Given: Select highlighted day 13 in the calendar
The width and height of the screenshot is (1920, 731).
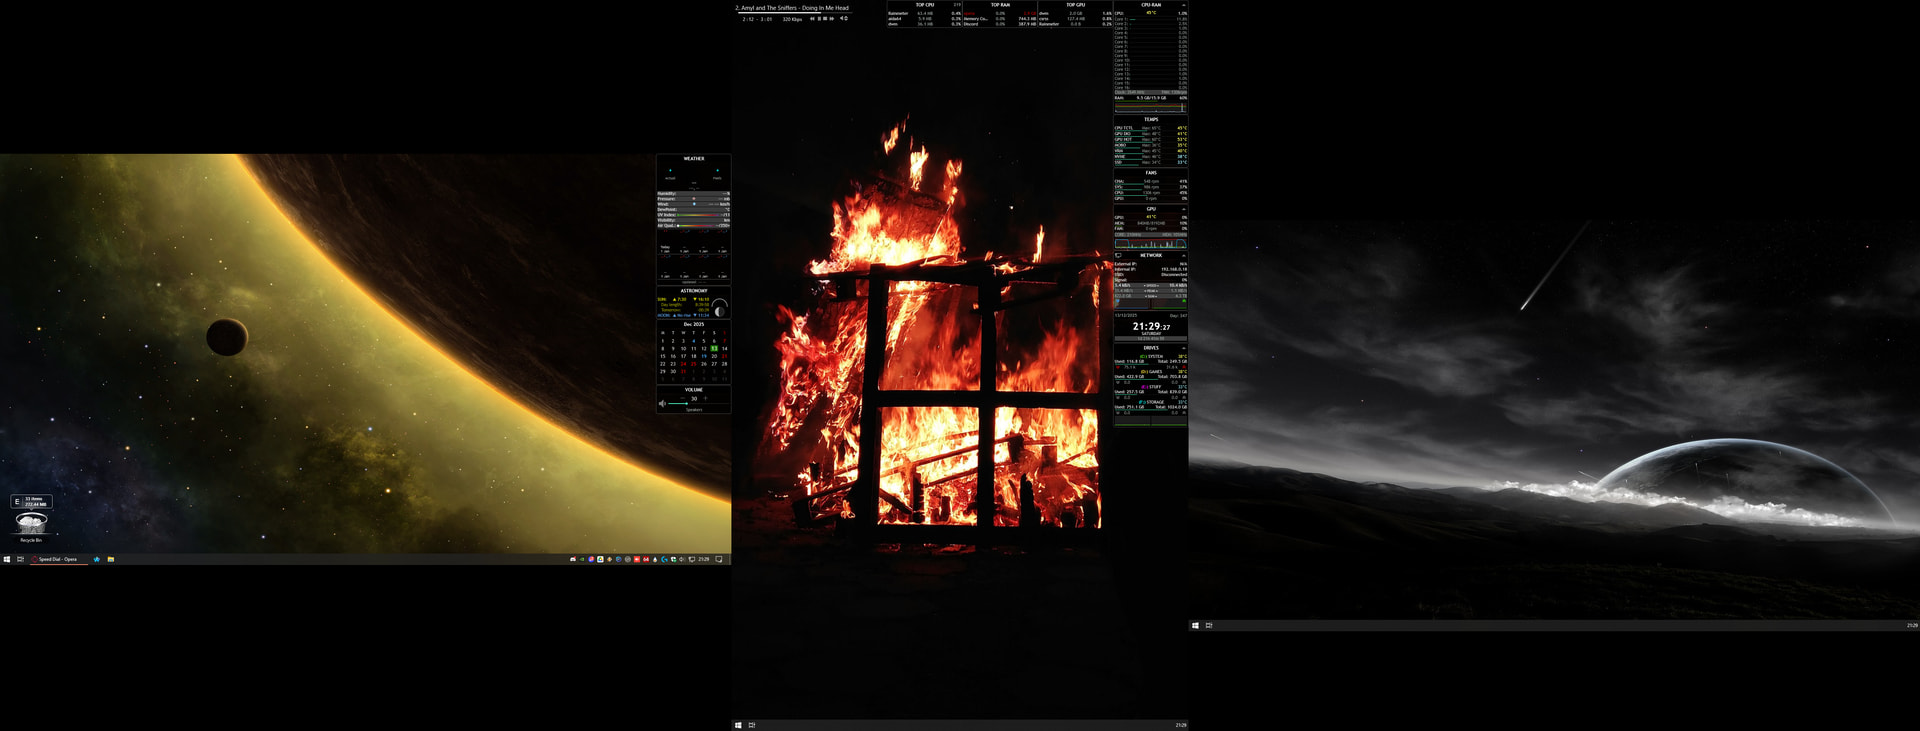Looking at the screenshot, I should tap(714, 348).
